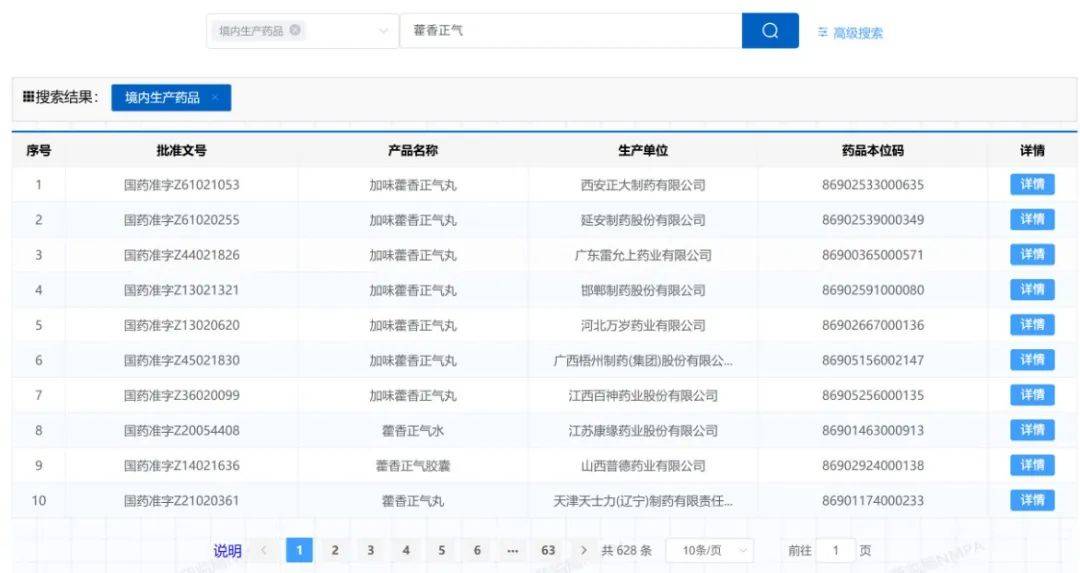Open the 高级搜索 advanced search link
Viewport: 1080px width, 573px height.
coord(850,33)
